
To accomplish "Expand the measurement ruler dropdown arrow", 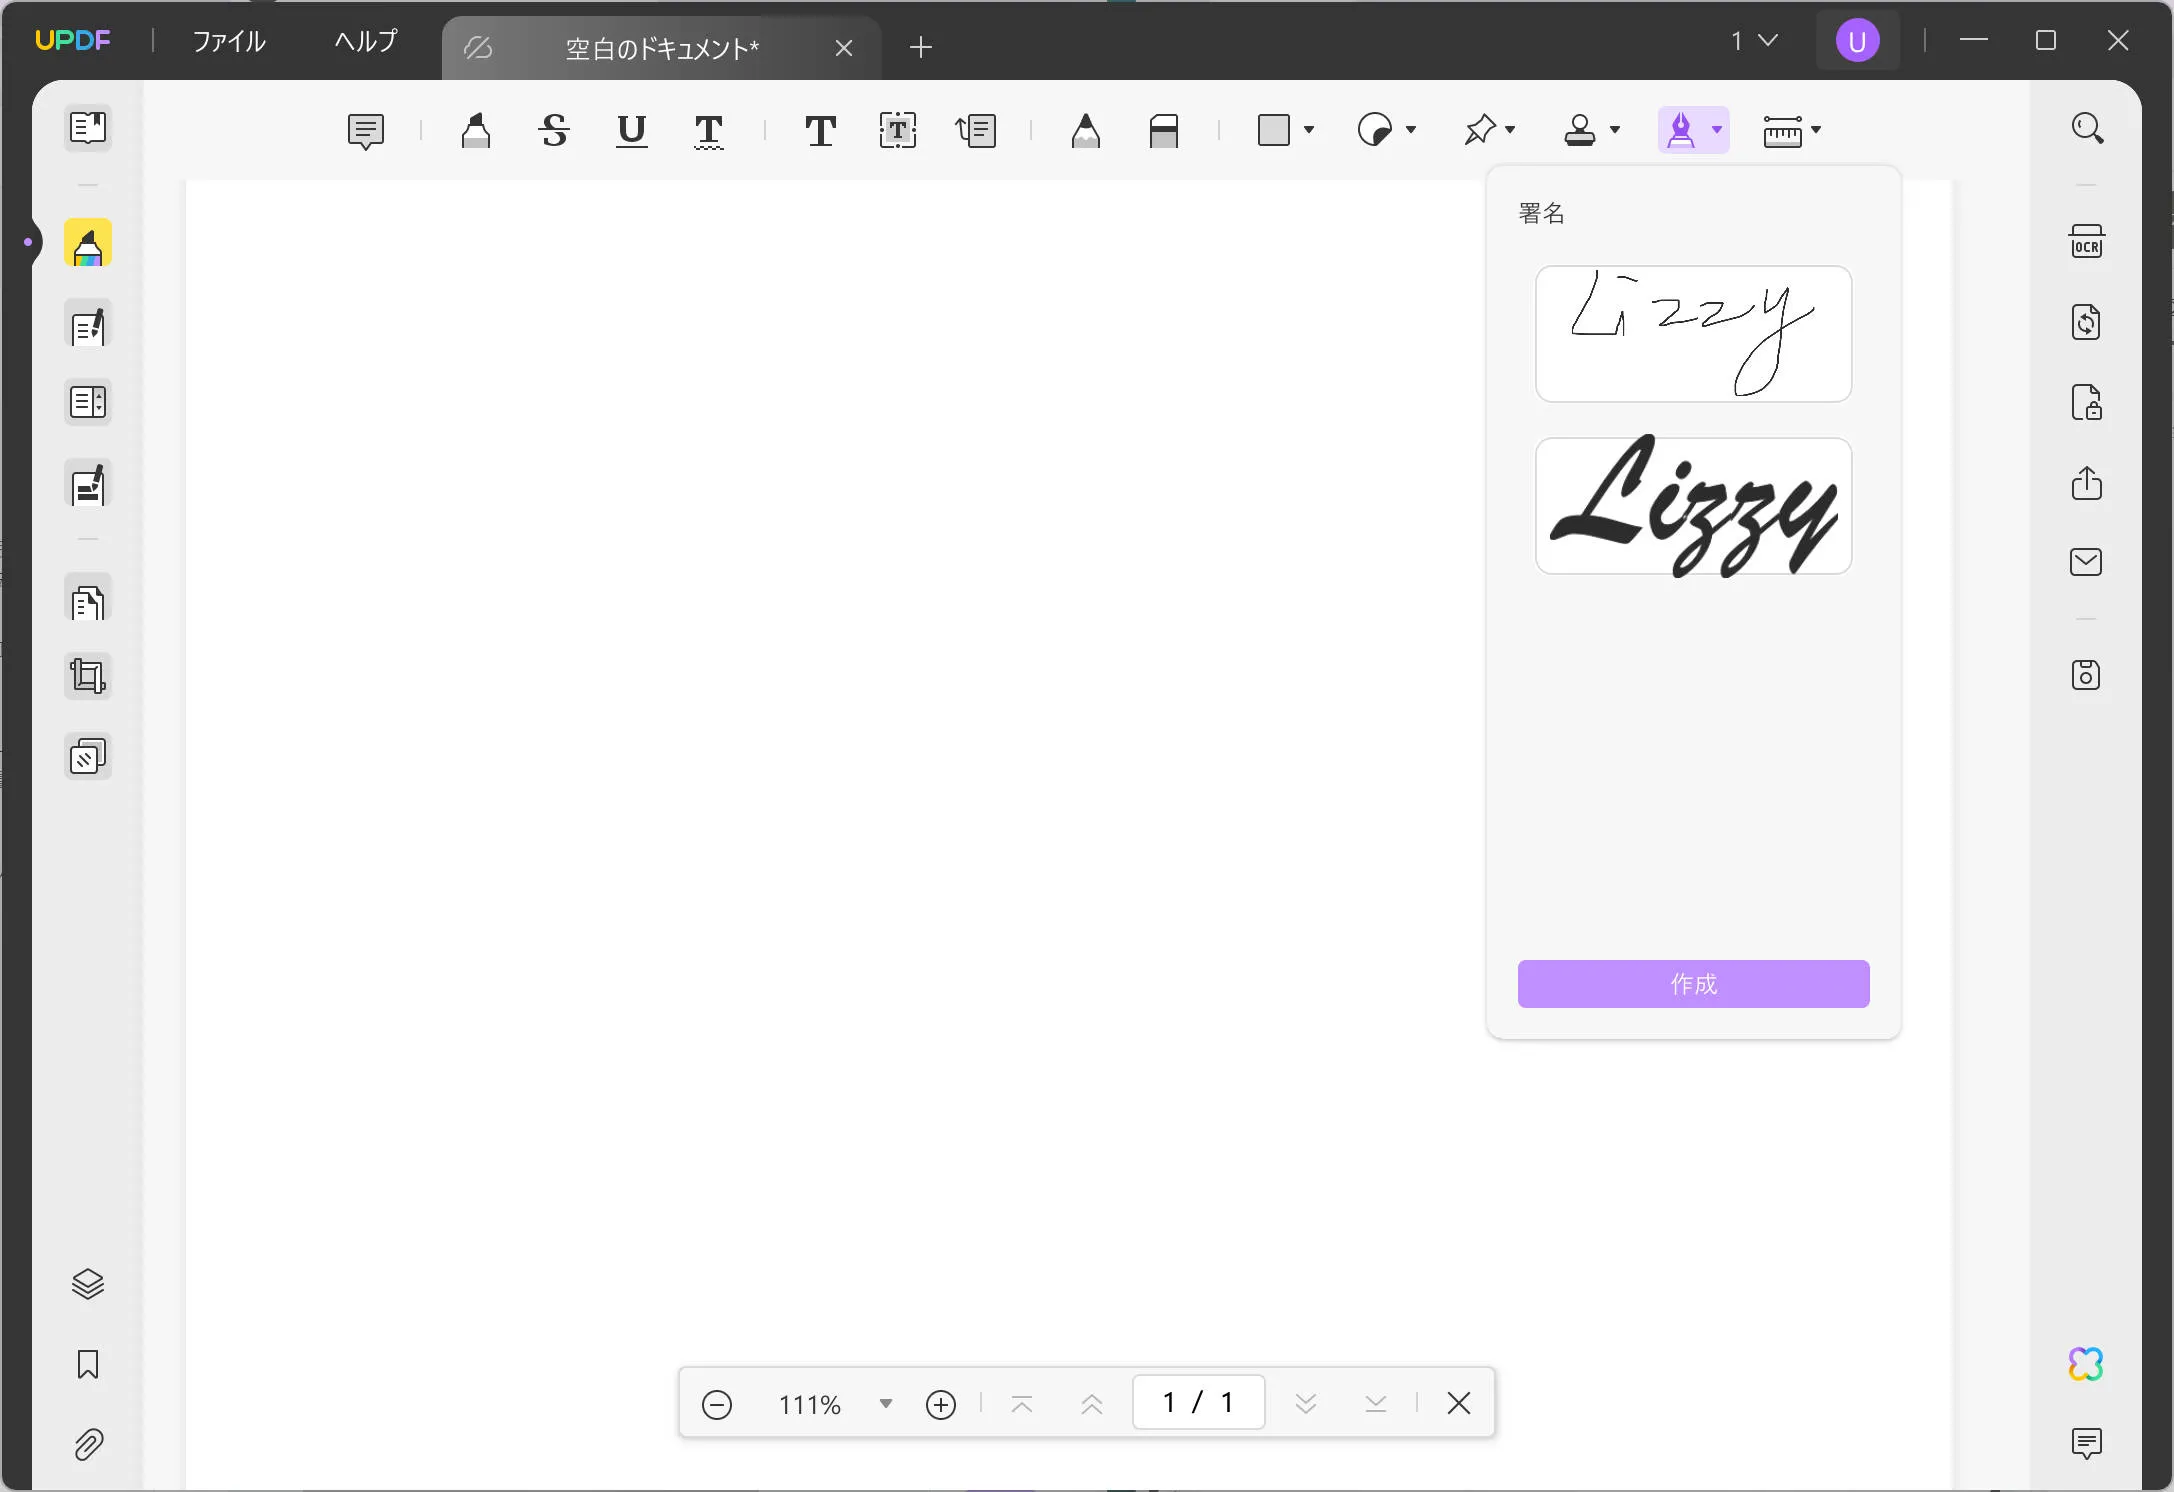I will tap(1816, 130).
